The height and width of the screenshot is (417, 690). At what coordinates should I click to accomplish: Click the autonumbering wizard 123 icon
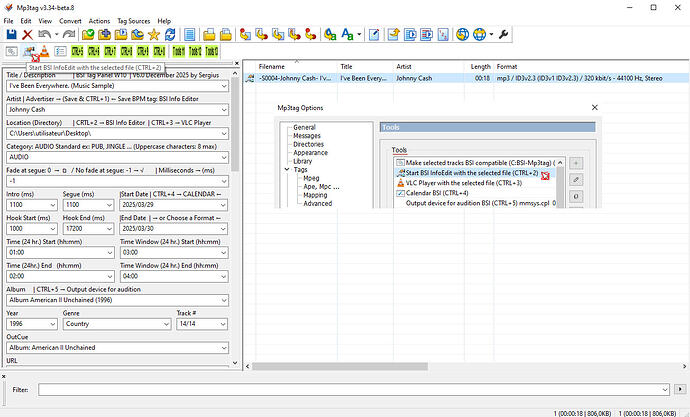coord(443,34)
